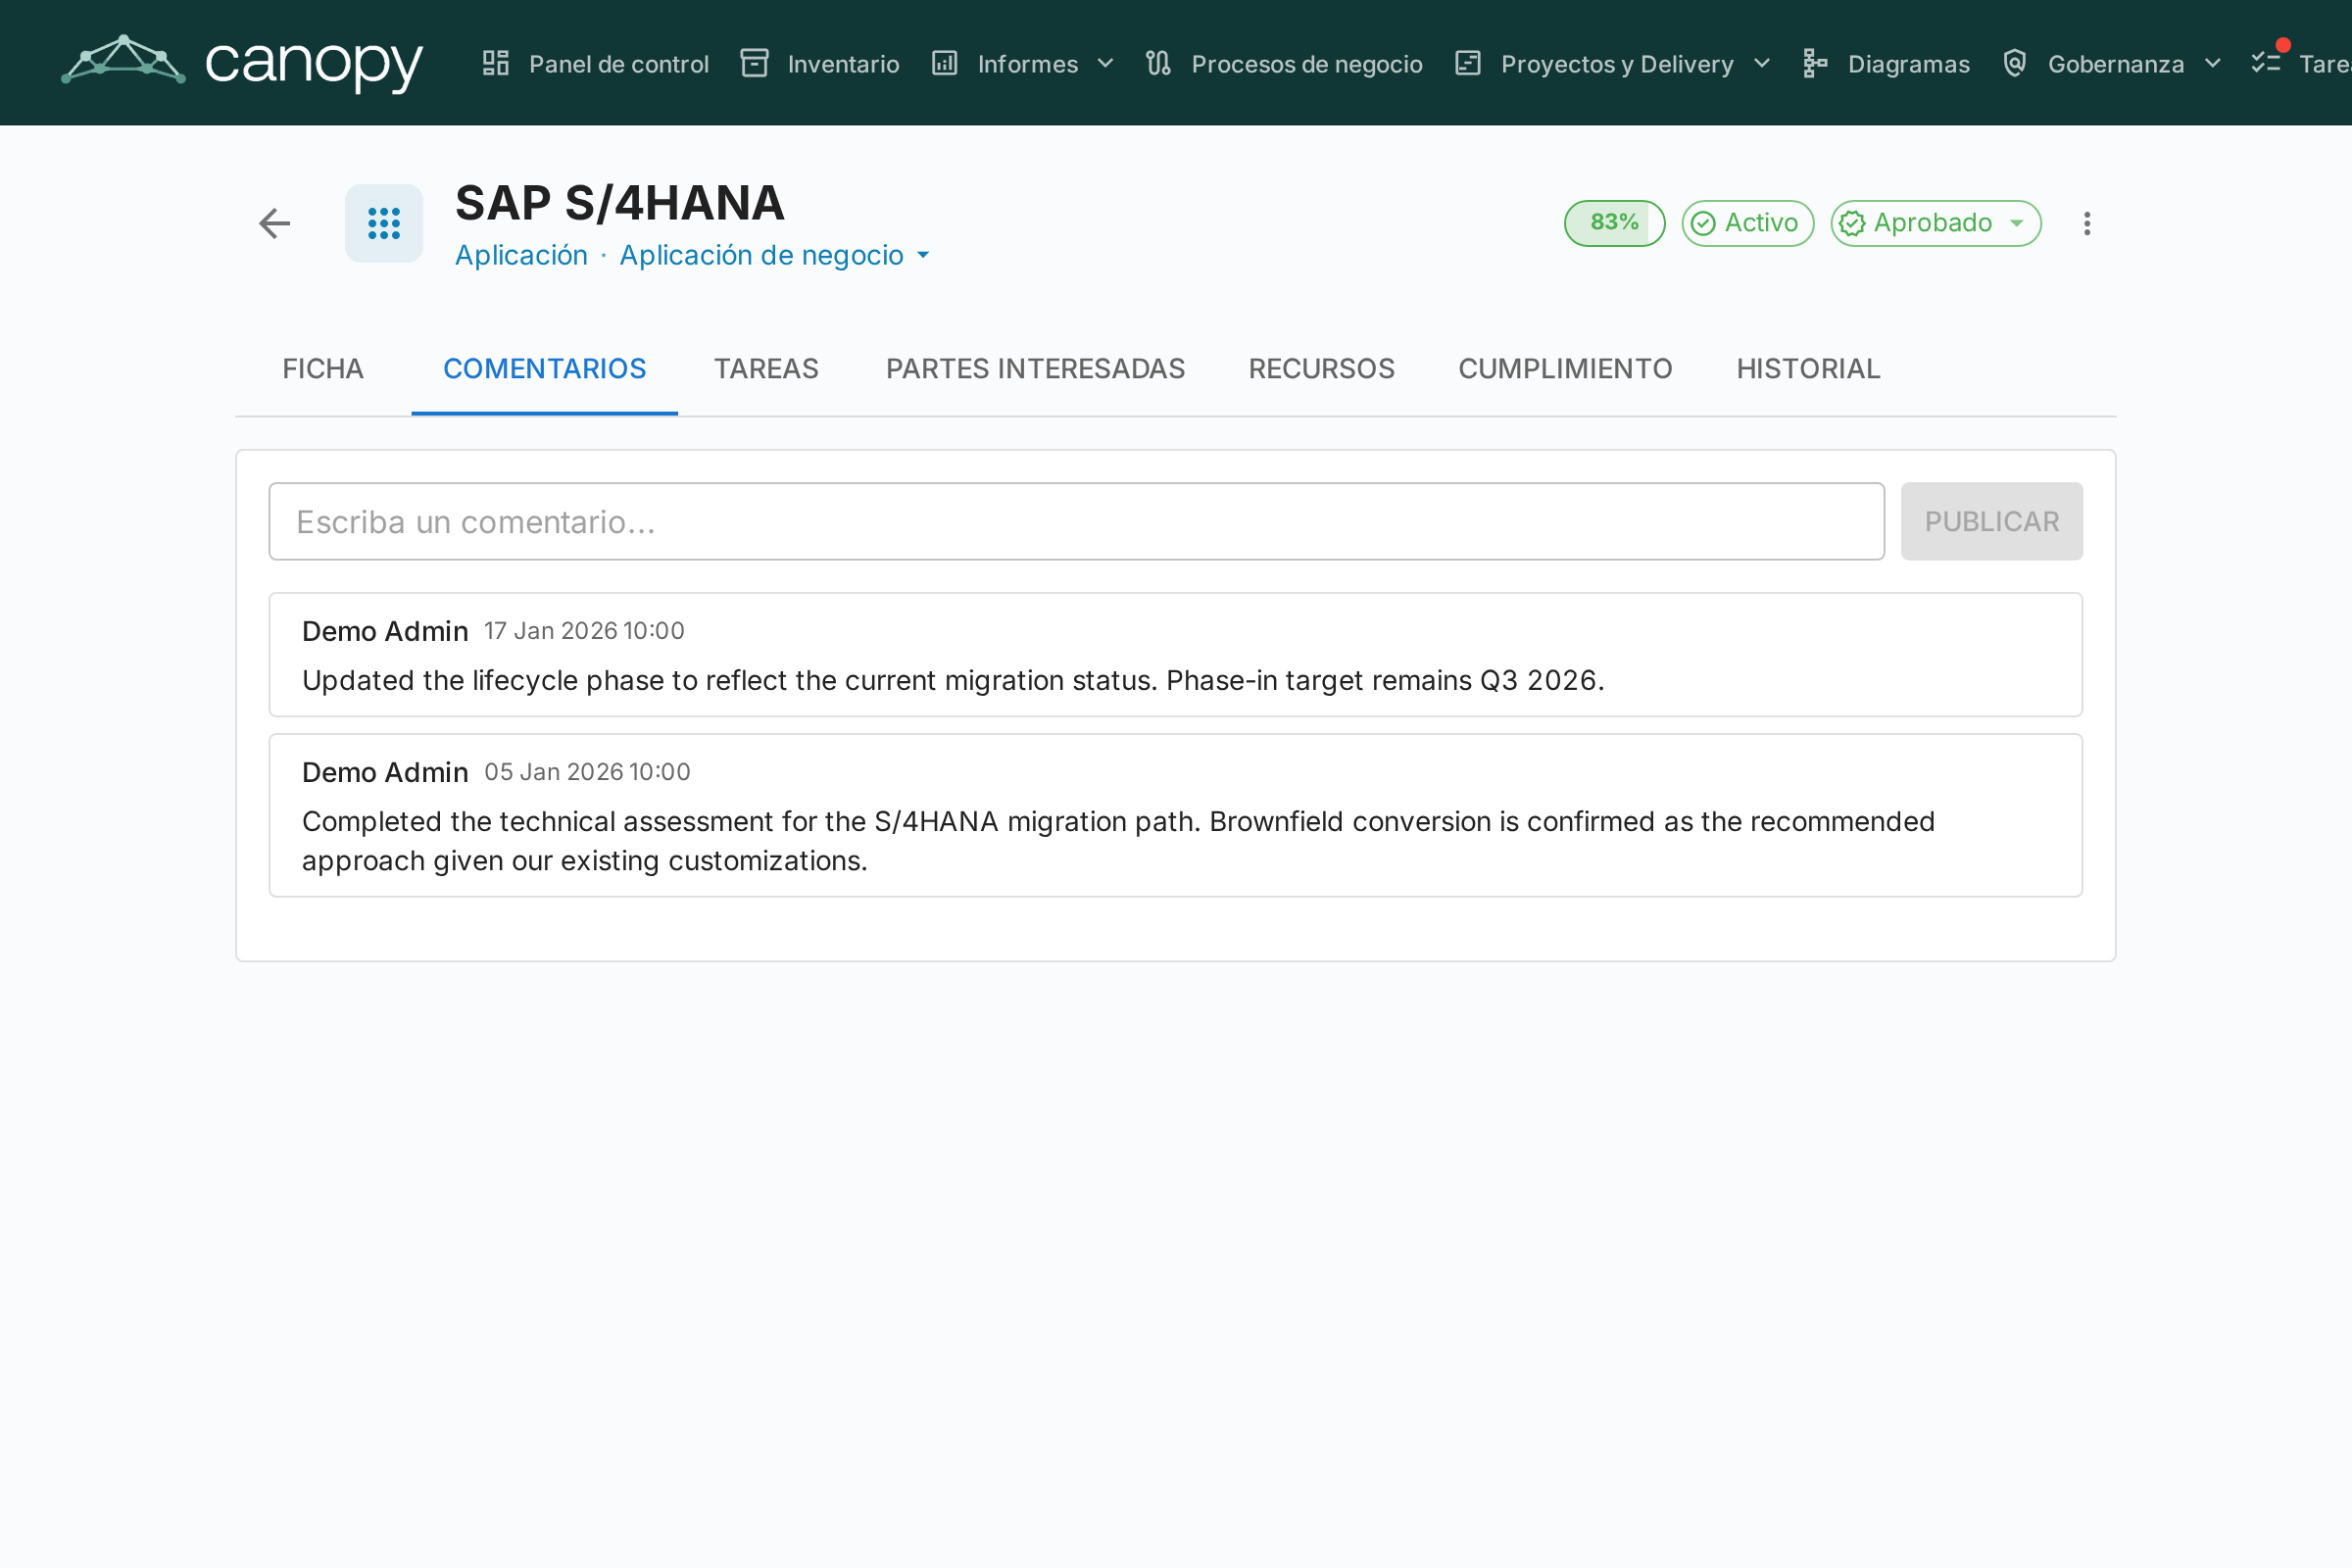This screenshot has width=2352, height=1568.
Task: Open the Aprobado status dropdown arrow
Action: point(2017,223)
